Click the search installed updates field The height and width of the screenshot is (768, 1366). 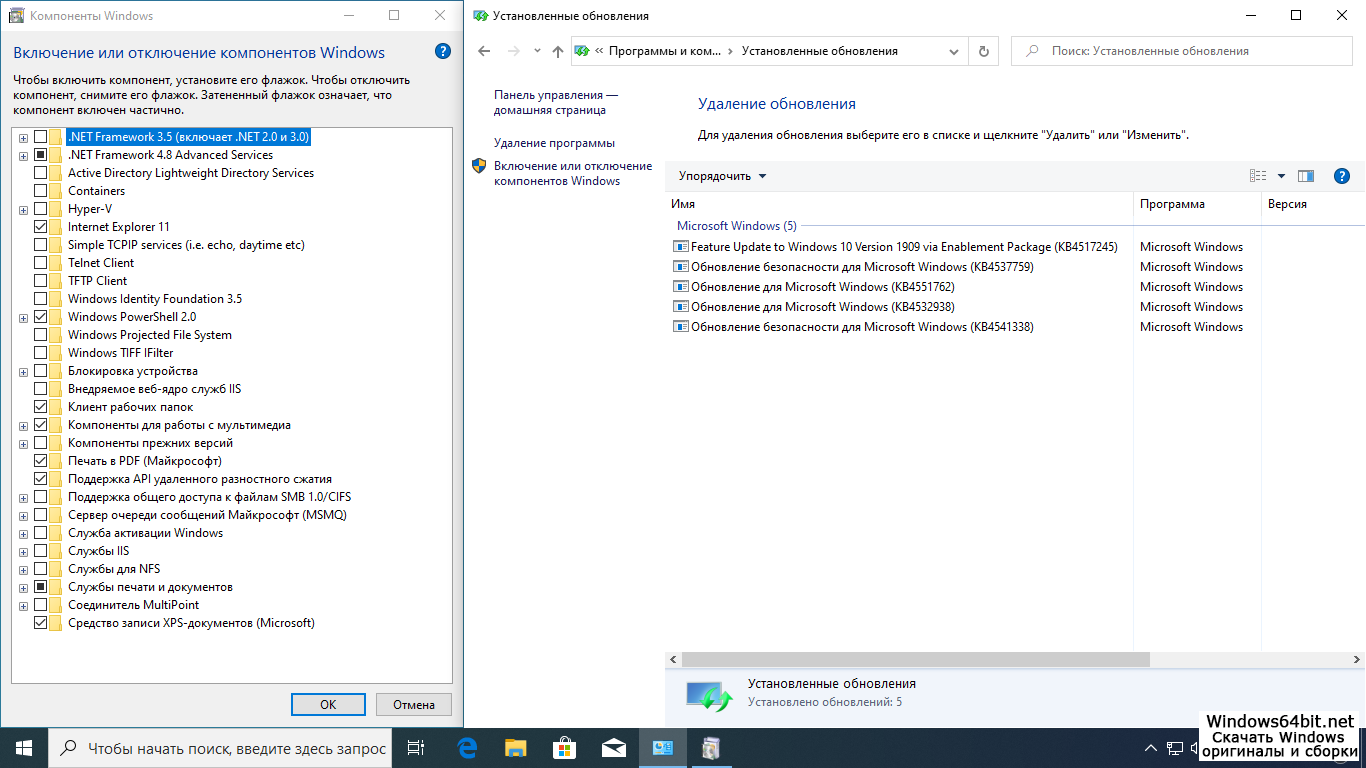pyautogui.click(x=1189, y=51)
